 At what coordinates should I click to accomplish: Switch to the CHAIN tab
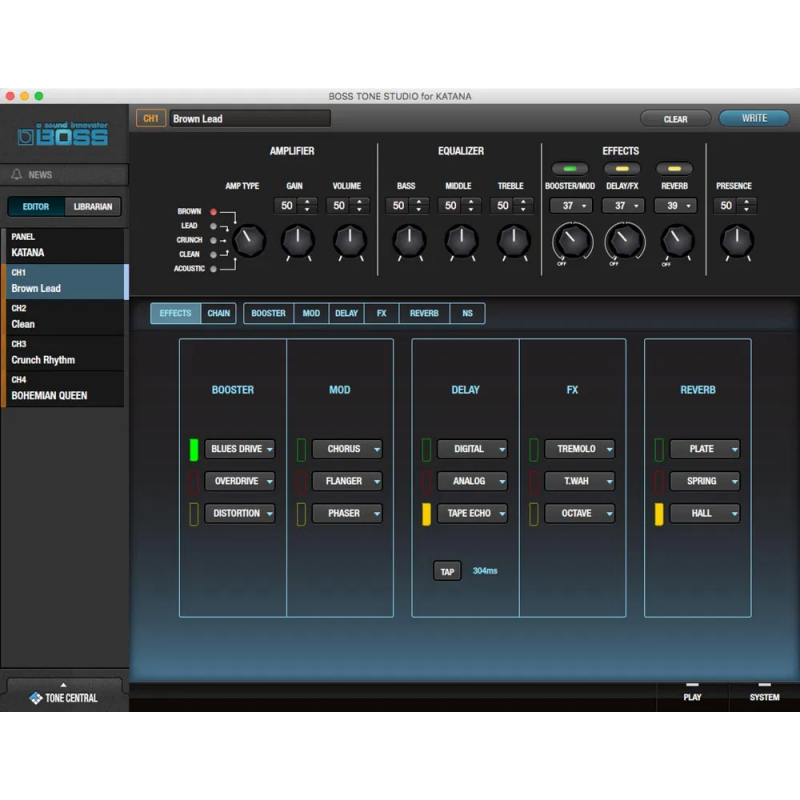click(x=218, y=313)
